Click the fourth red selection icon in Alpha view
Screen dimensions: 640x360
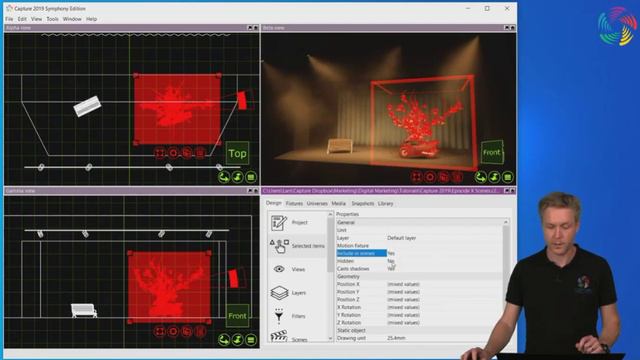coord(200,153)
